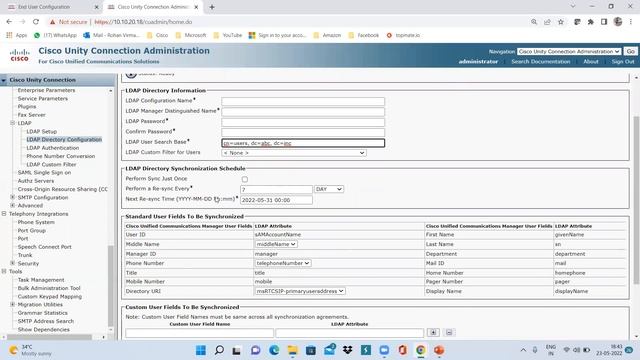The width and height of the screenshot is (640, 360).
Task: Click the sidebar horizontal scrollbar
Action: point(49,337)
